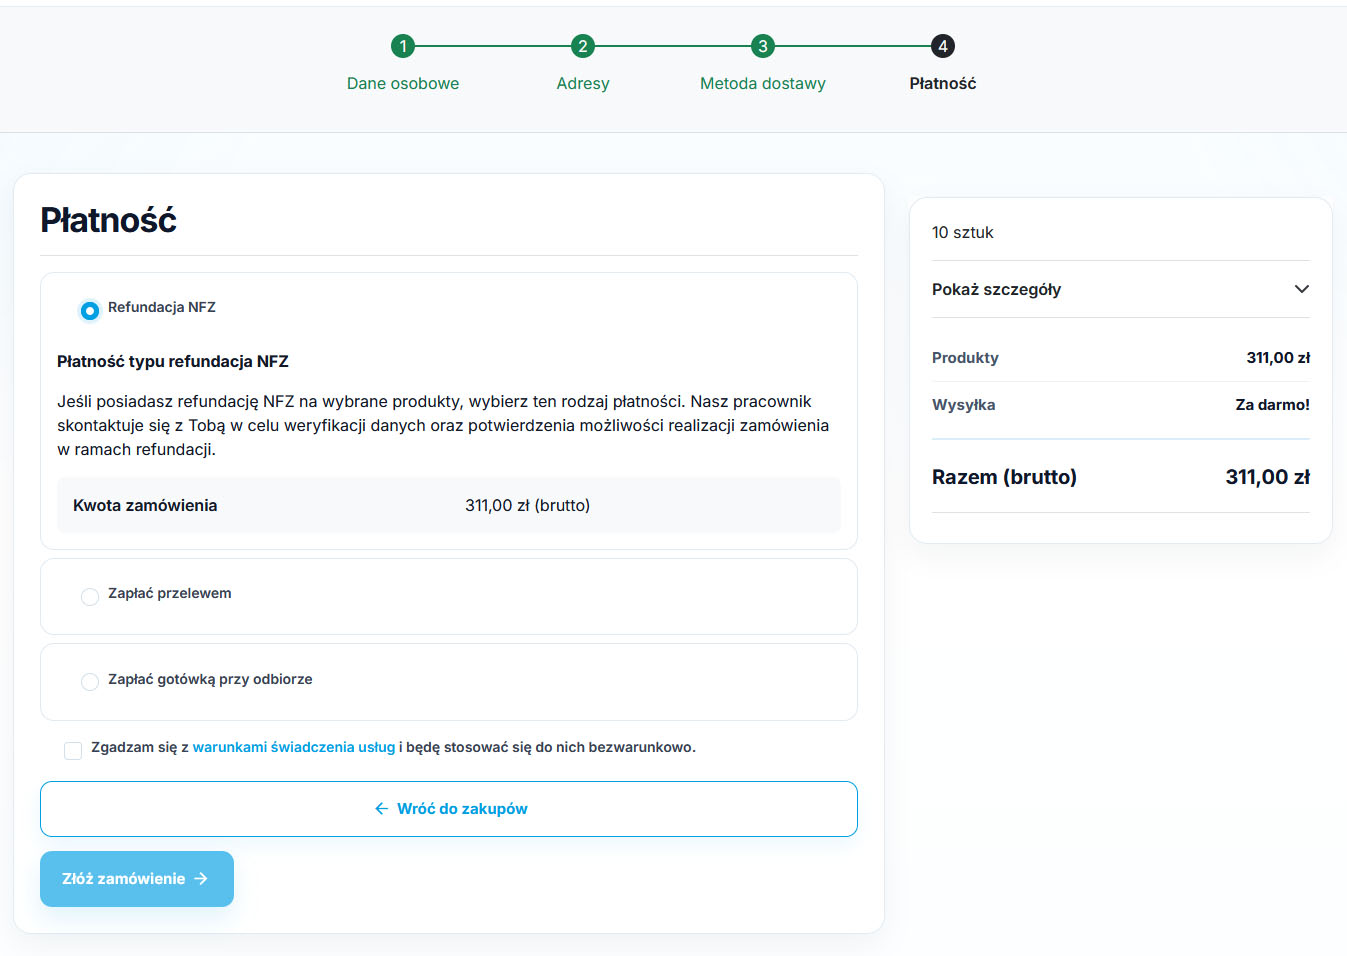
Task: Submit with the Złóż zamówienie button
Action: tap(137, 879)
